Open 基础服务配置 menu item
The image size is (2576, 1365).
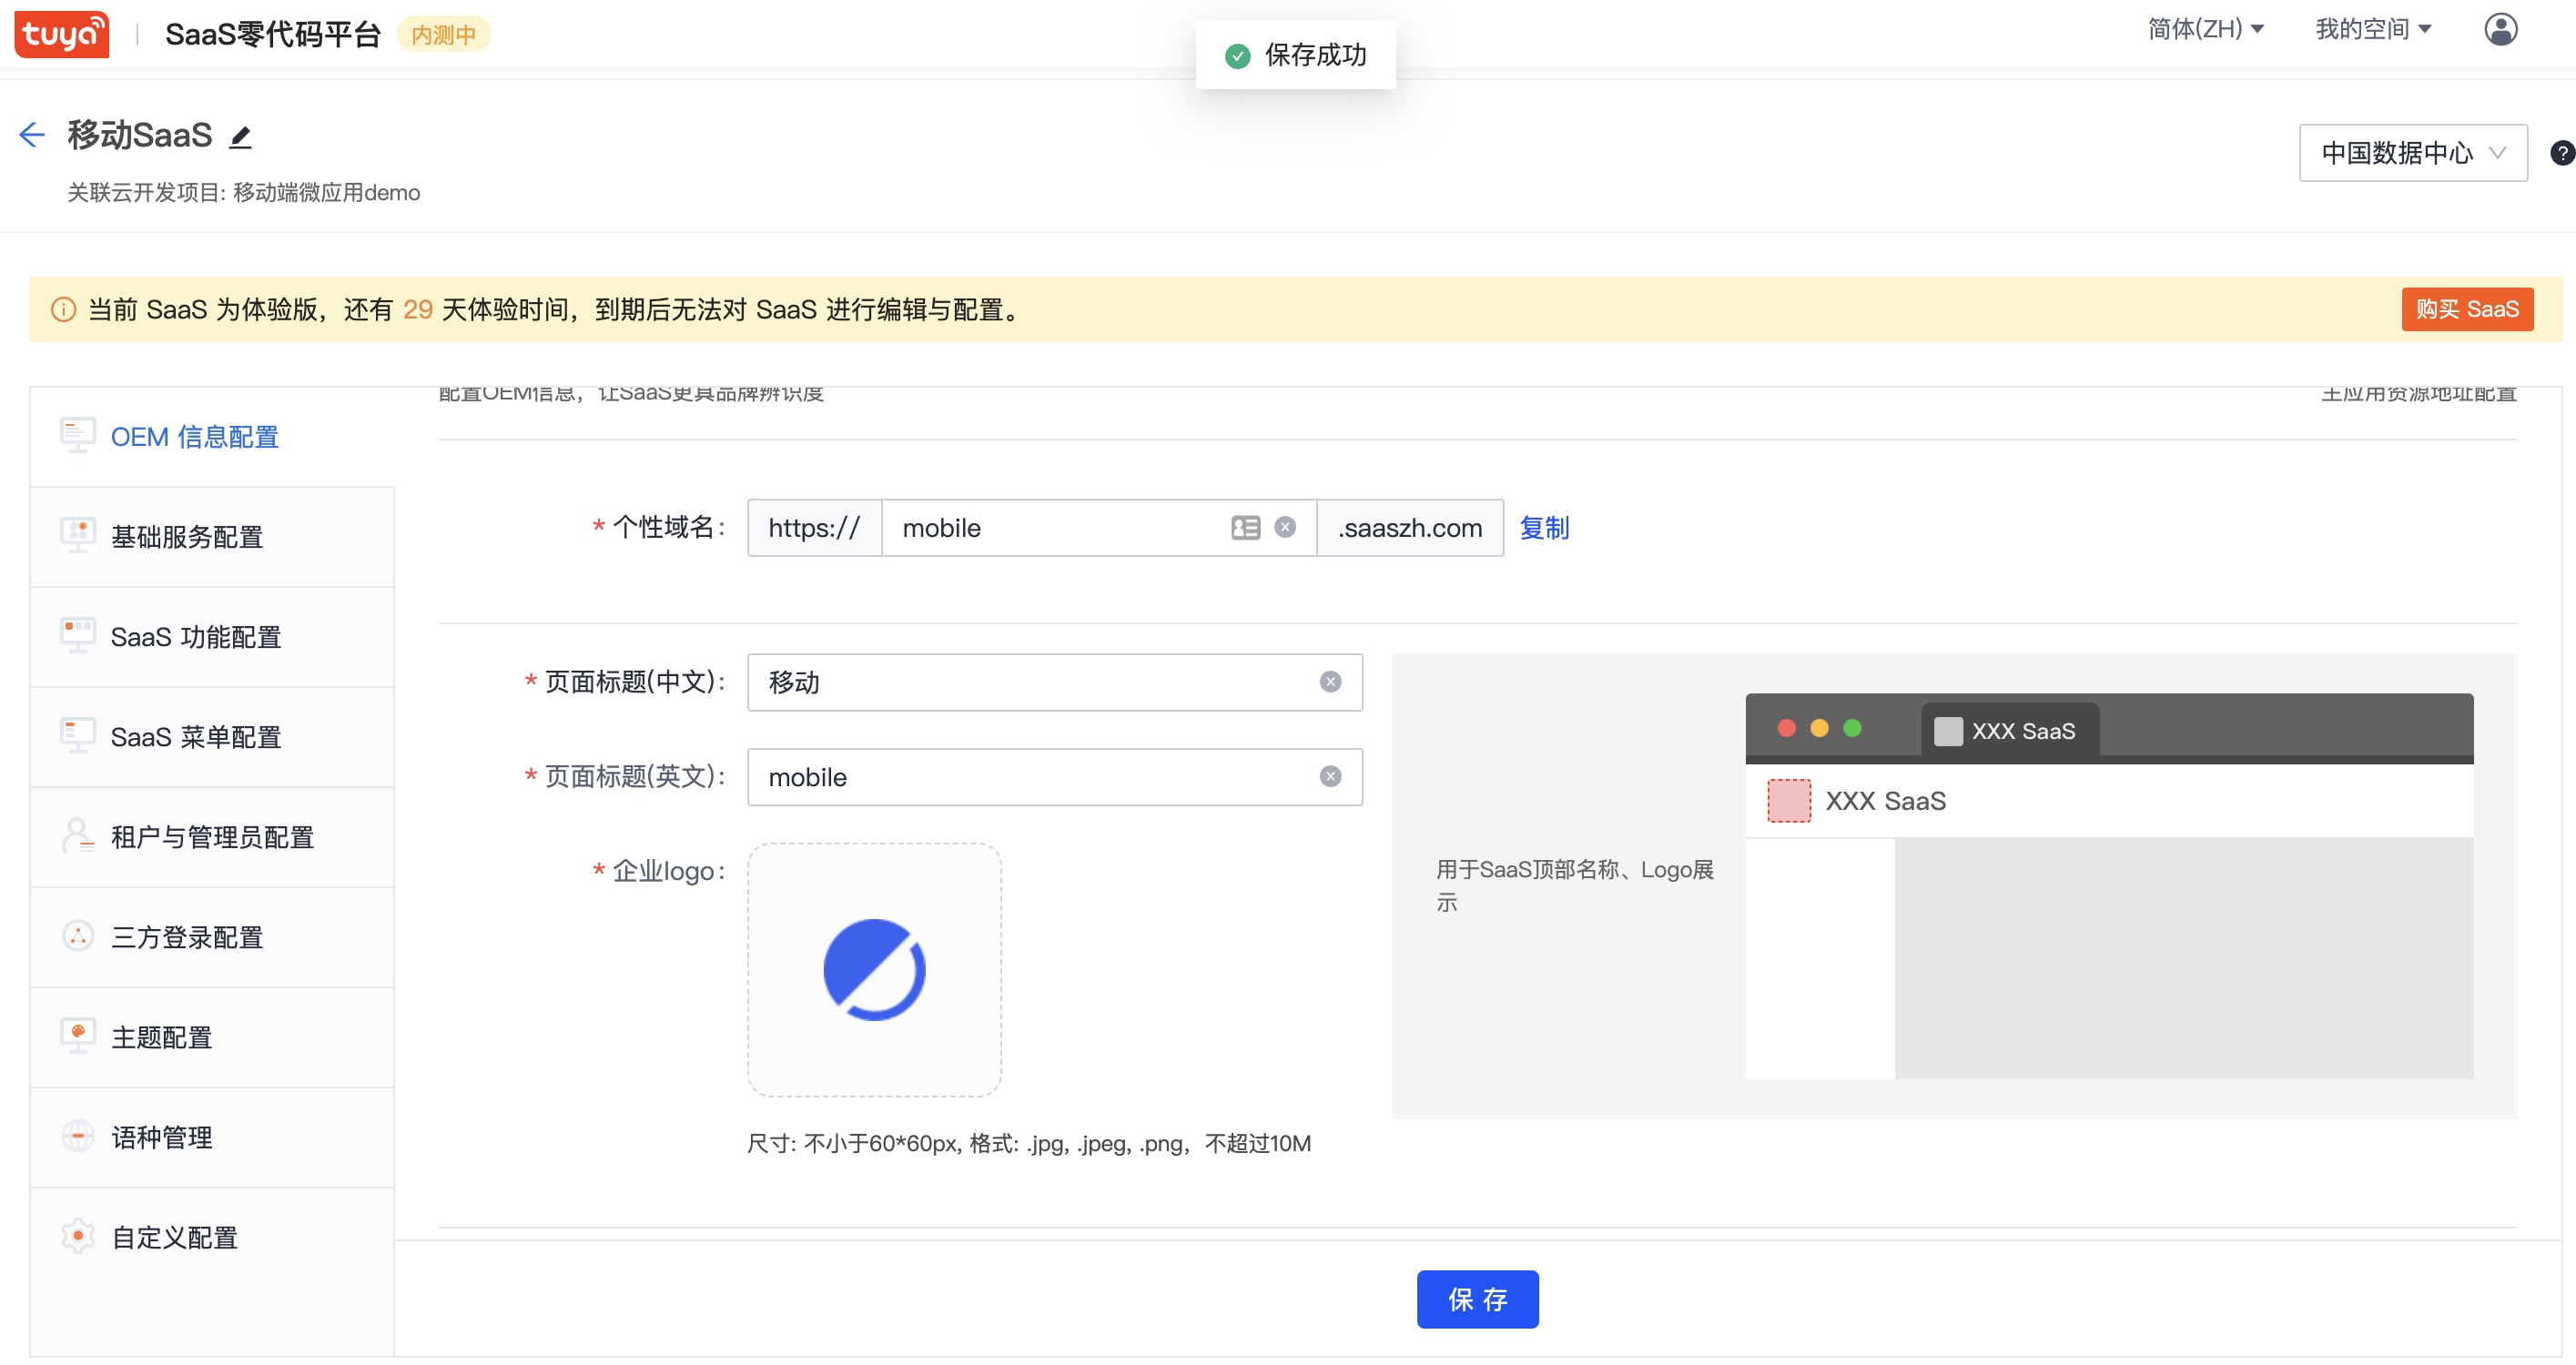212,537
